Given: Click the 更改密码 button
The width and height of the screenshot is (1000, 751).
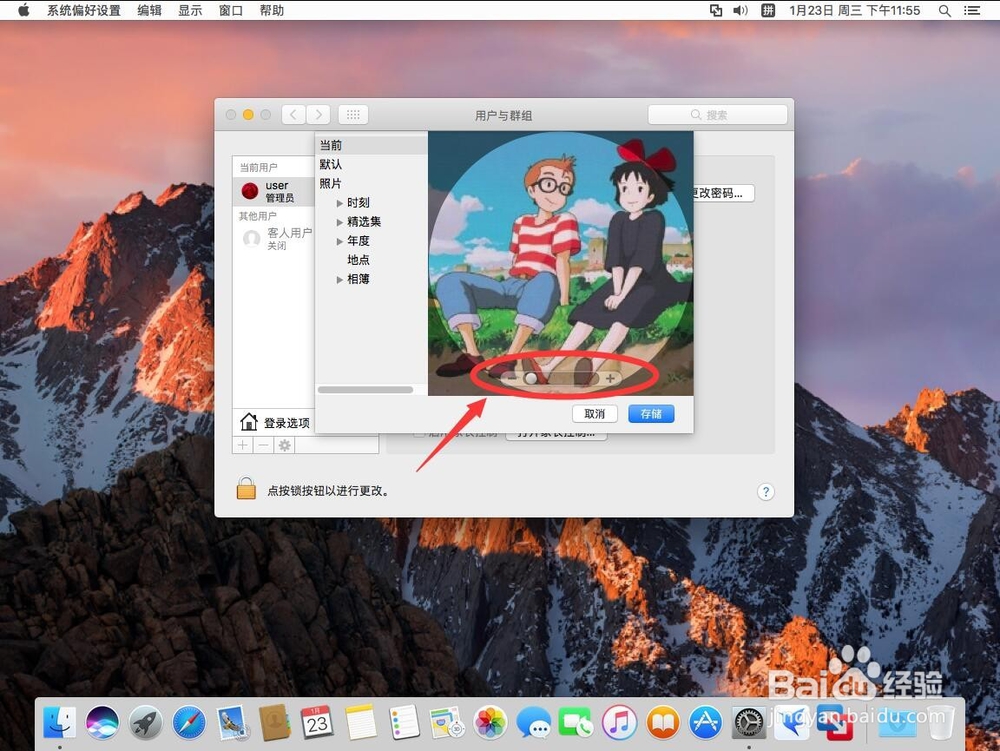Looking at the screenshot, I should [723, 193].
